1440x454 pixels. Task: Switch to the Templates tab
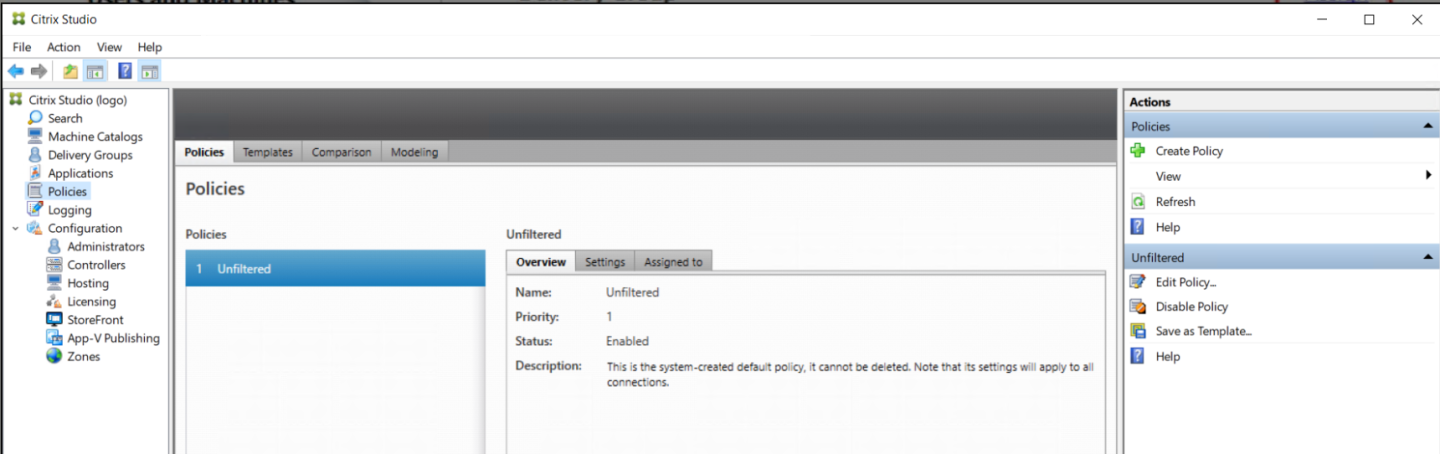(x=268, y=152)
